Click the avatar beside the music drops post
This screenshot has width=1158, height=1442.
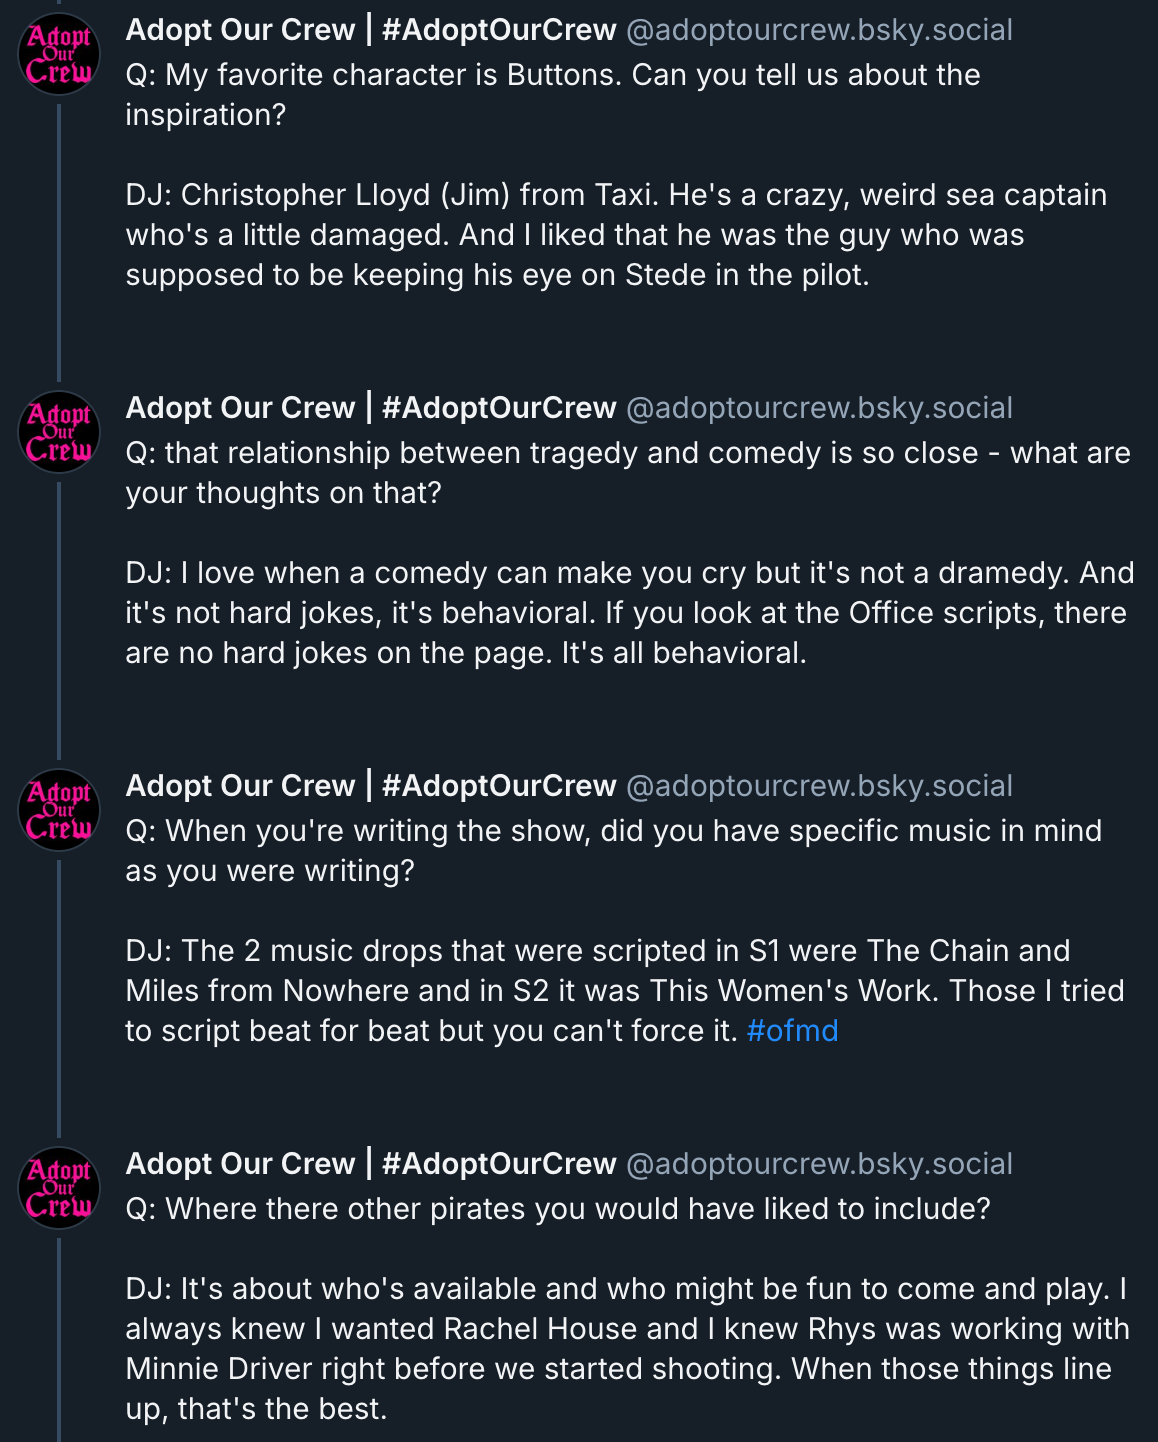pos(59,811)
